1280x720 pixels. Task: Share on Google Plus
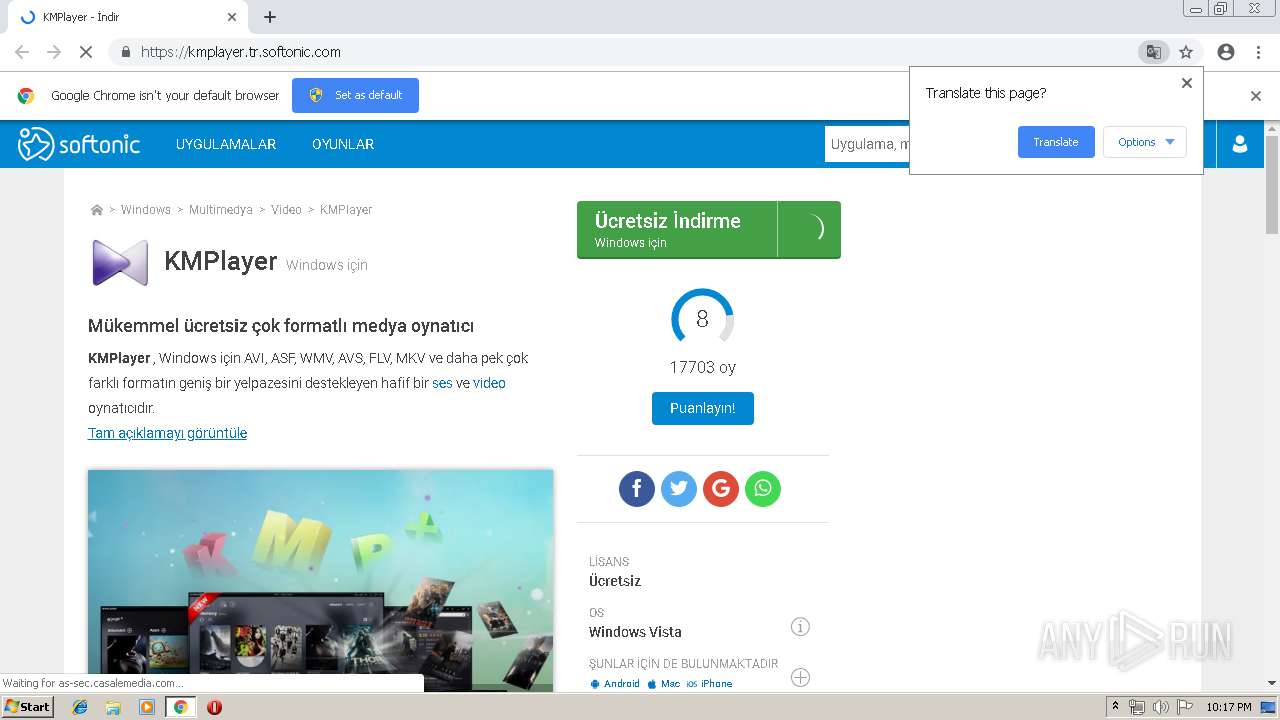tap(721, 489)
